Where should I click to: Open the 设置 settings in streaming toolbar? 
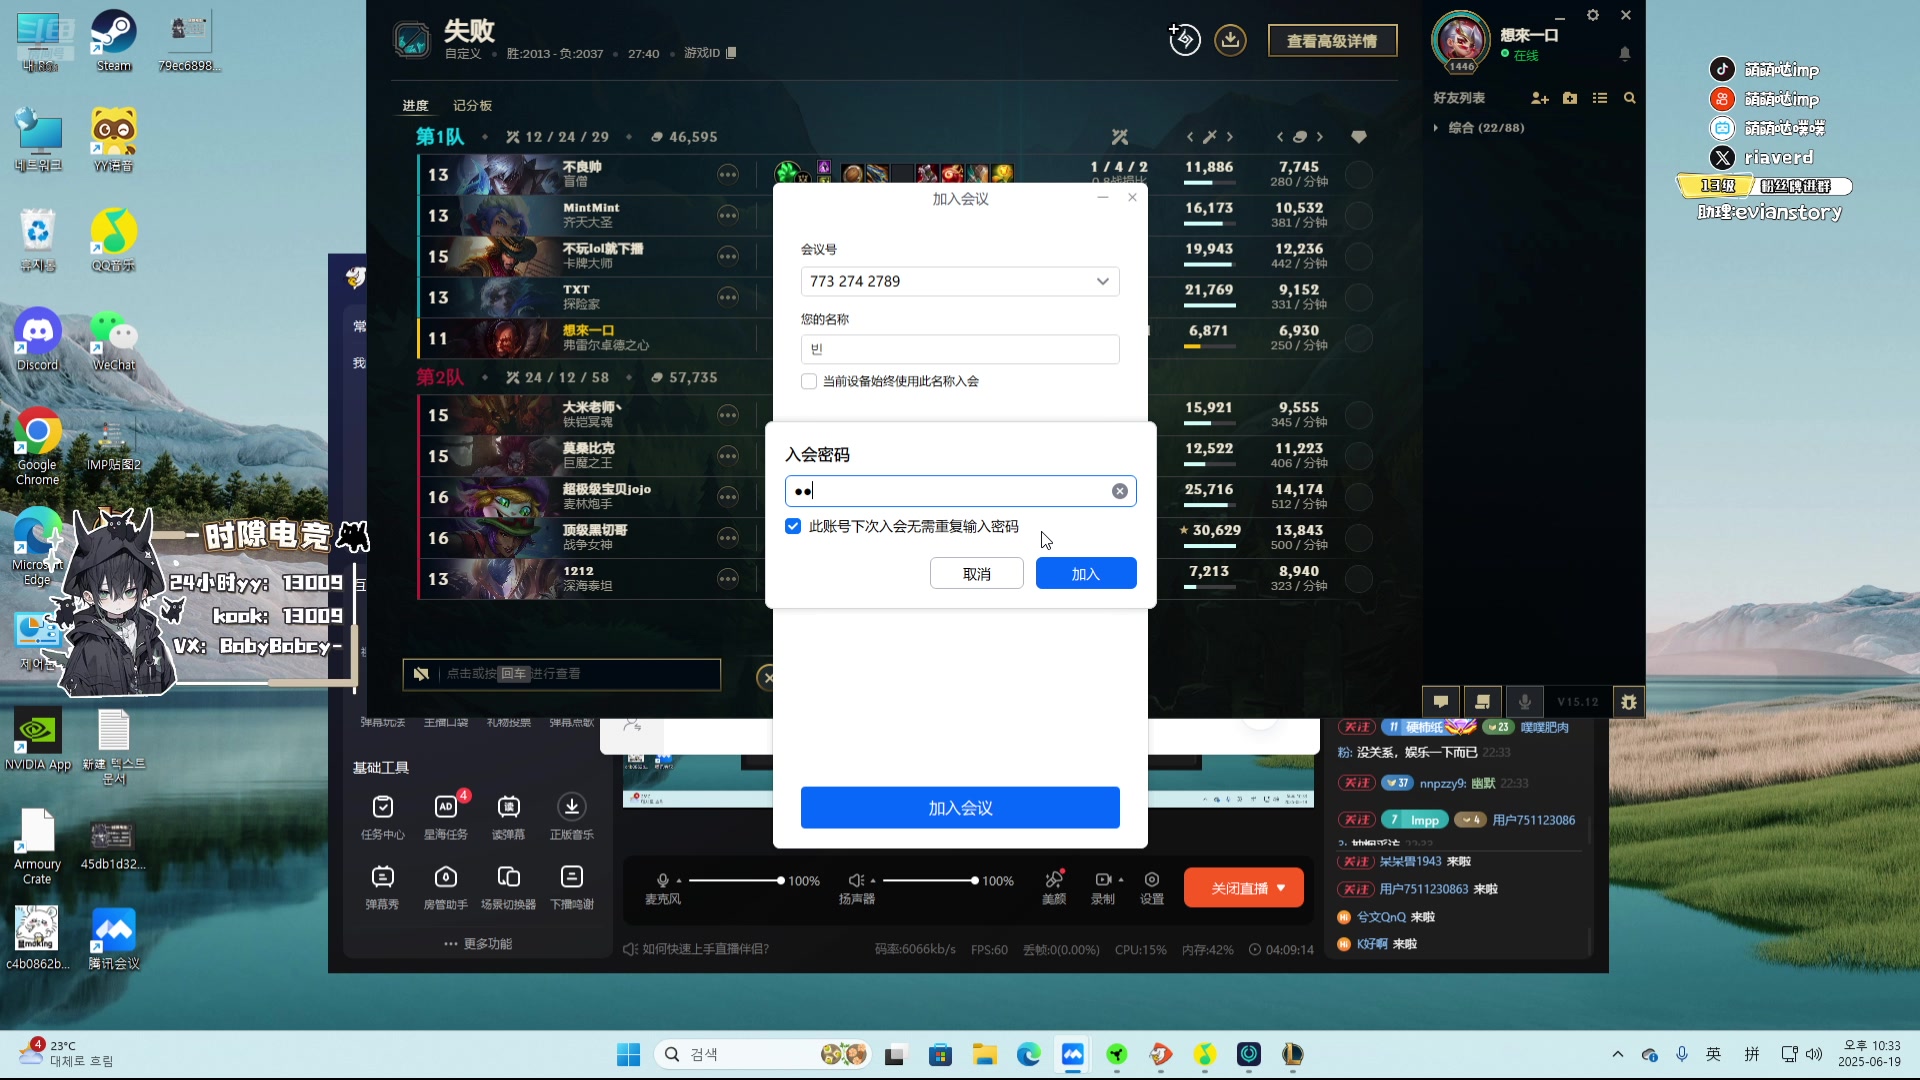pos(1152,886)
